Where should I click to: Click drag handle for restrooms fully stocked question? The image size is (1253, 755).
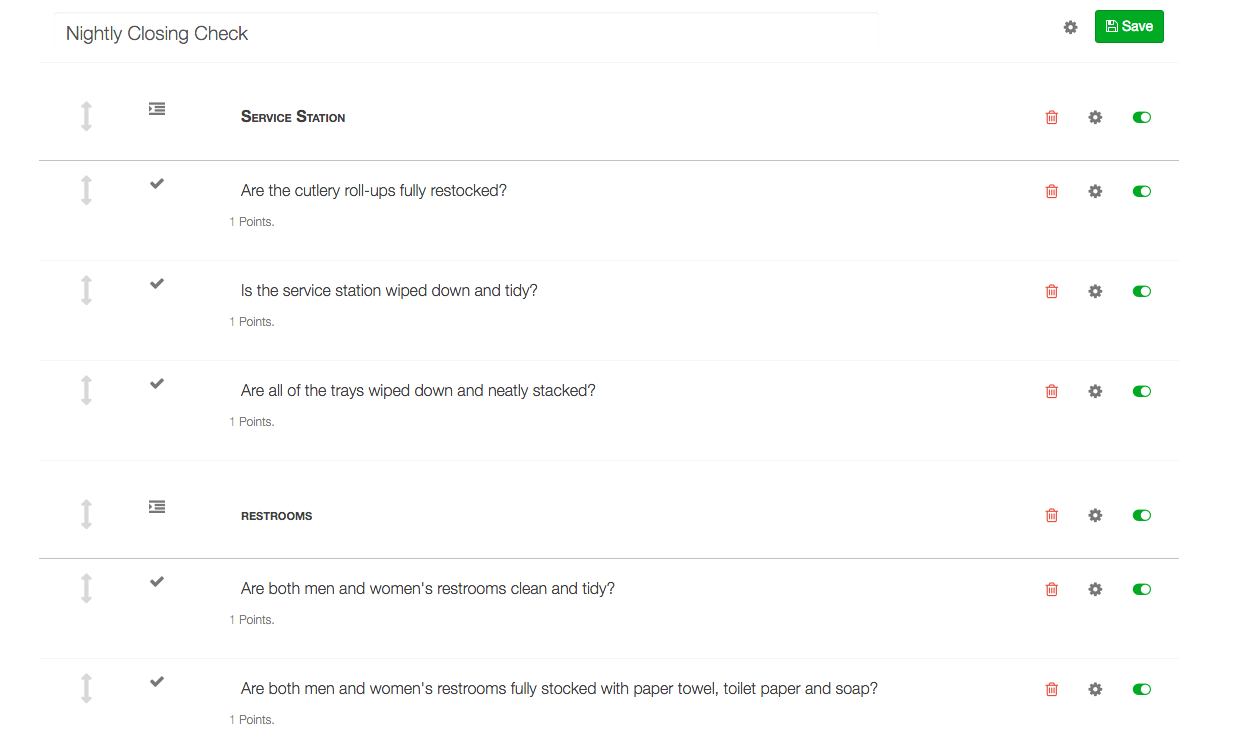(86, 689)
